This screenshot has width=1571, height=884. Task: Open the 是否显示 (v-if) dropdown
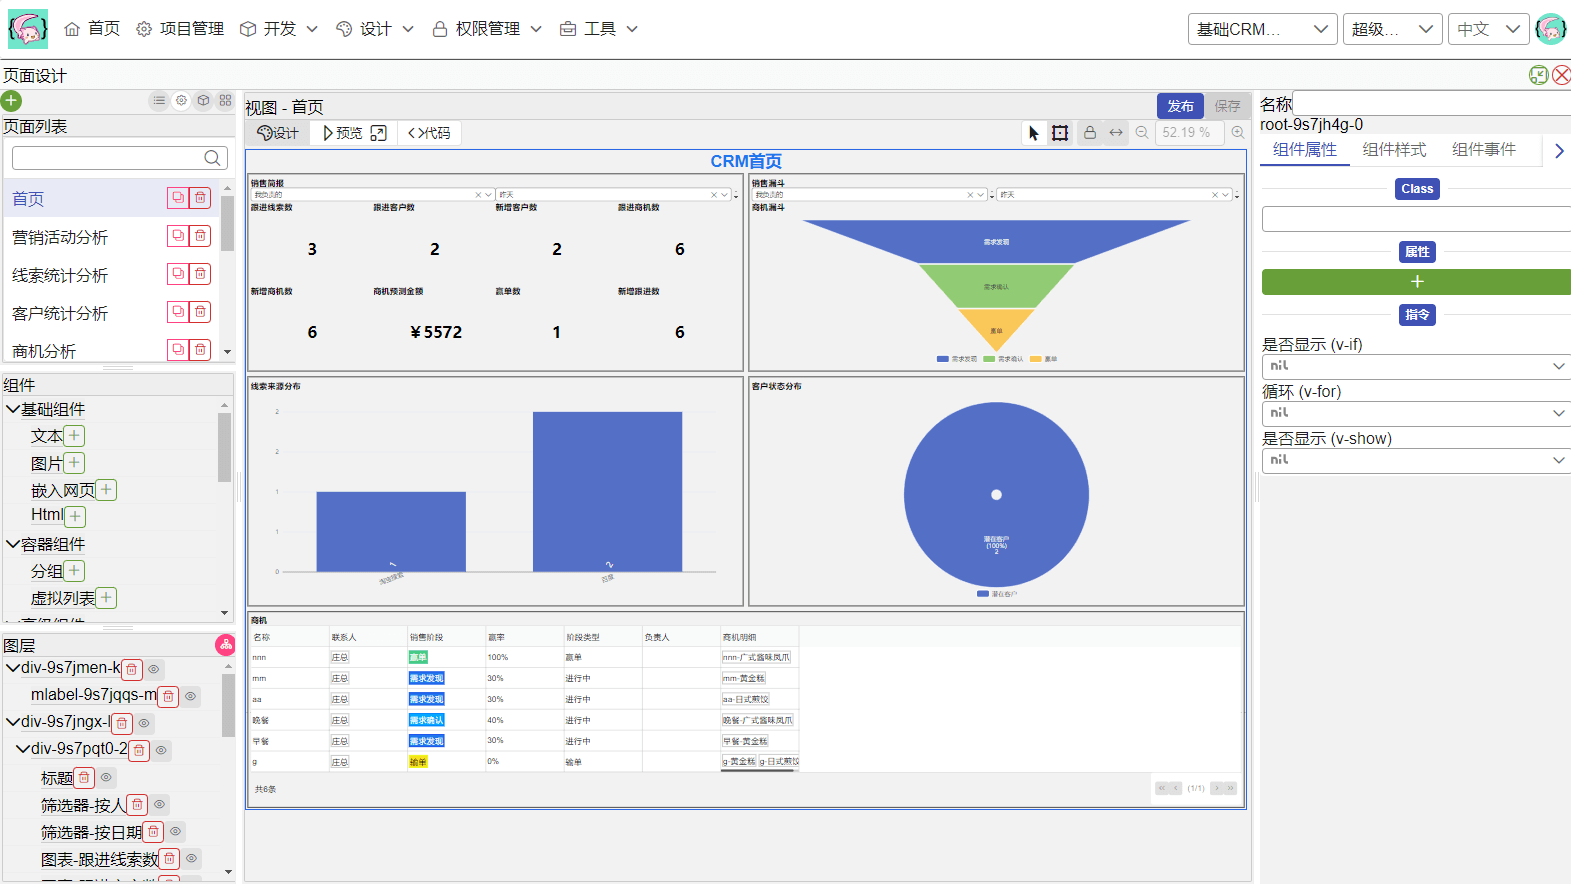pos(1415,367)
